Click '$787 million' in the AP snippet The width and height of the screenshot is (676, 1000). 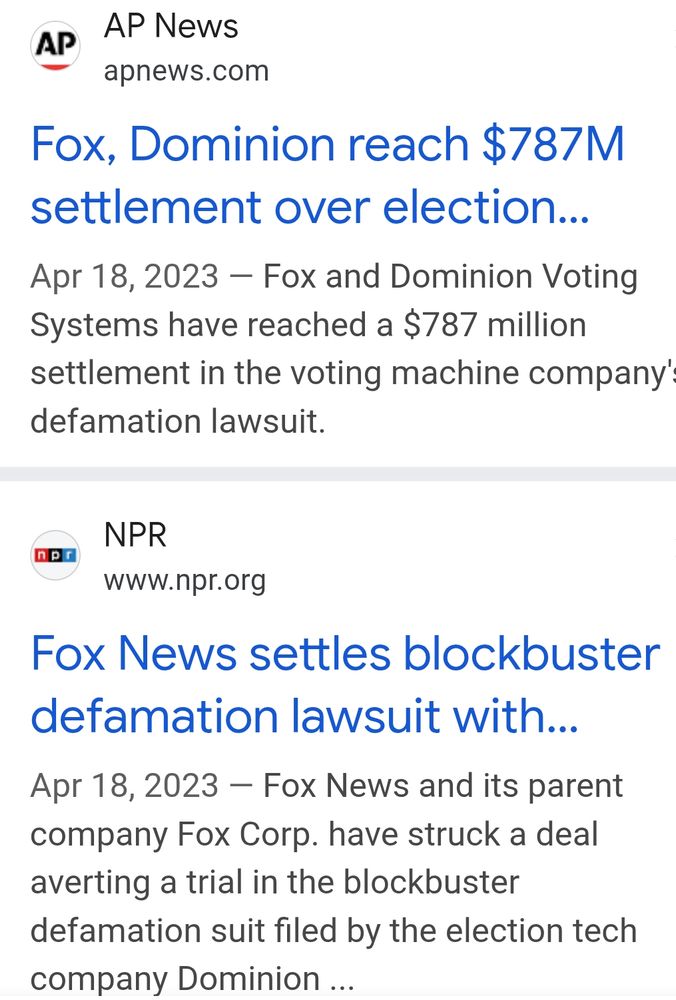pos(494,325)
